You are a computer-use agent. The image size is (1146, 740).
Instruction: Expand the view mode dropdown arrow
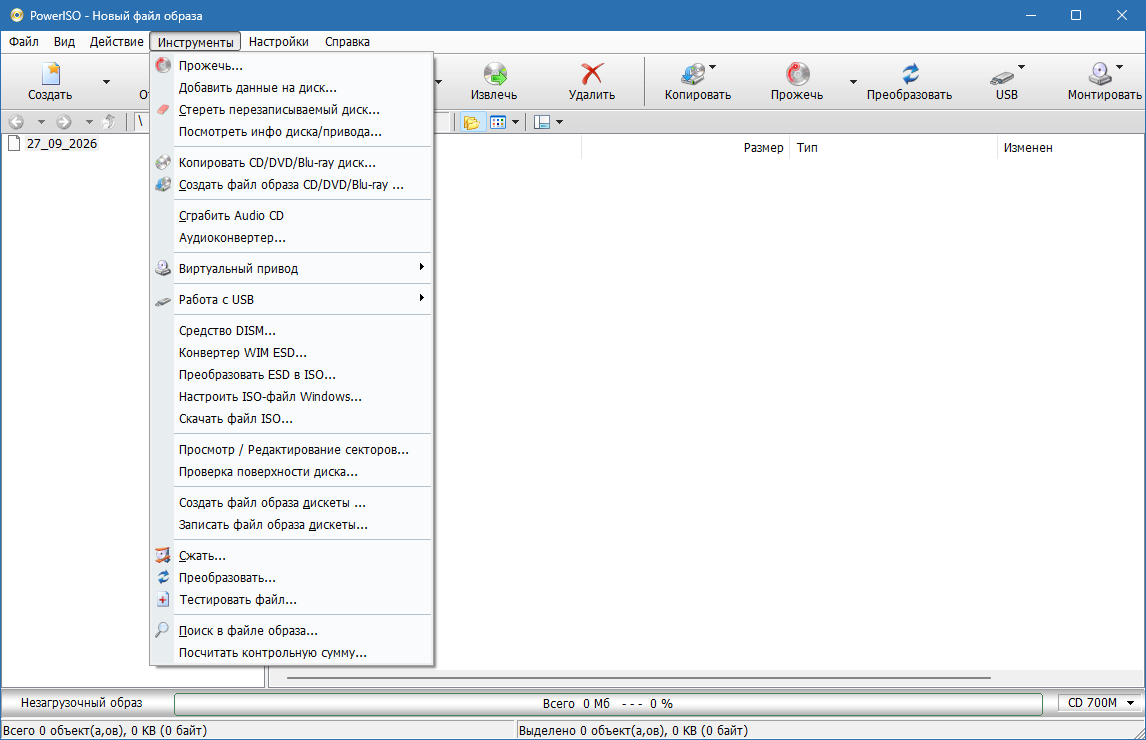(515, 122)
